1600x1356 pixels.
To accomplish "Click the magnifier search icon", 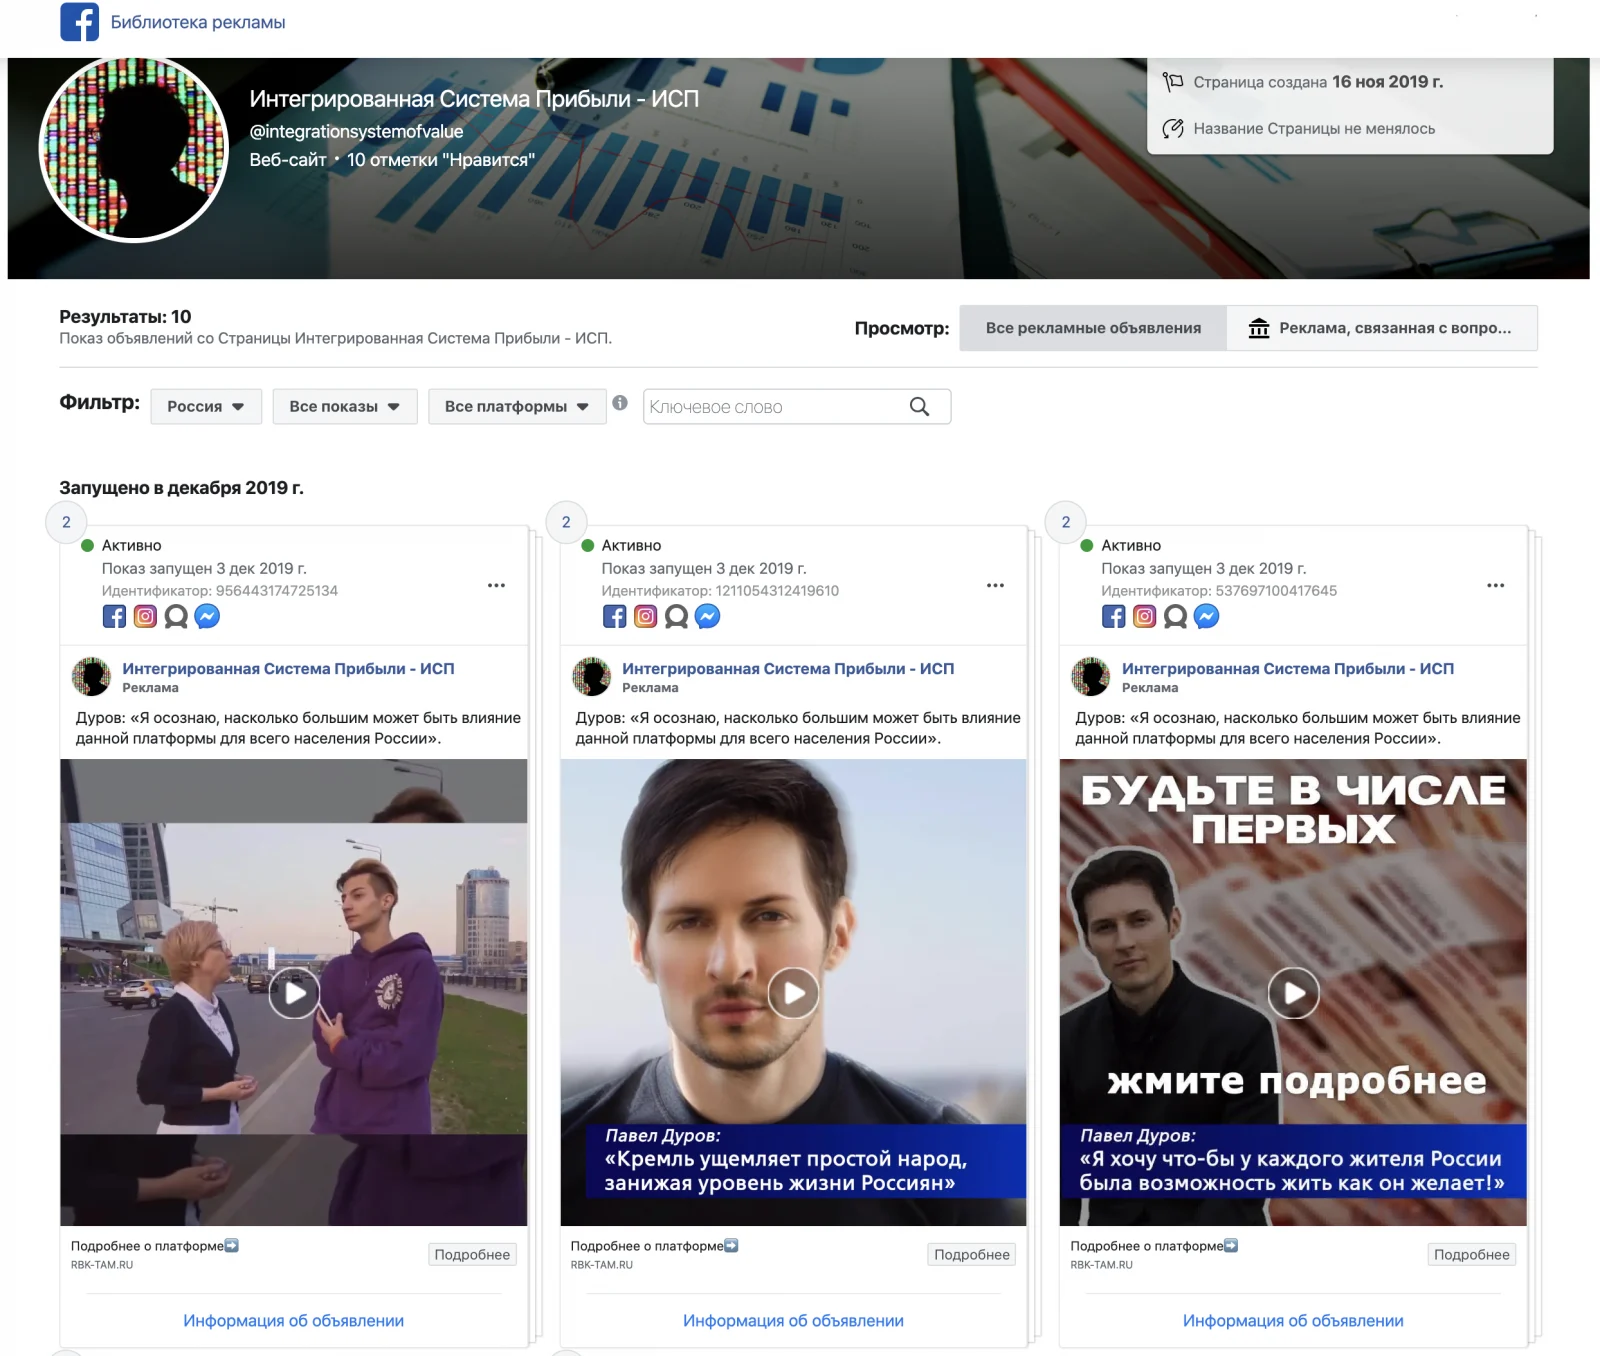I will click(x=919, y=406).
